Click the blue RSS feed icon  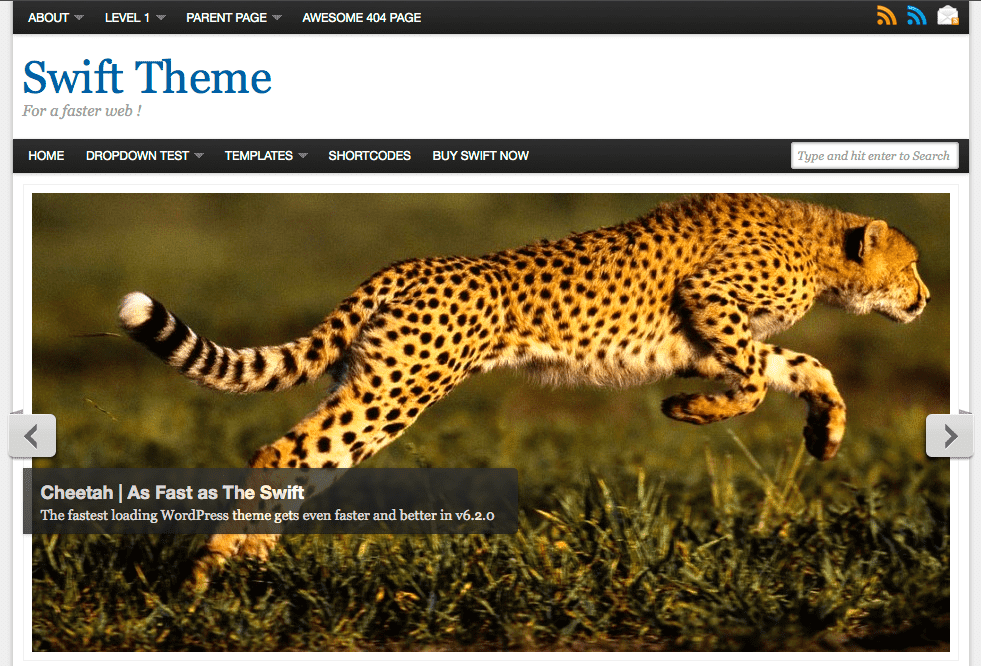[x=917, y=16]
